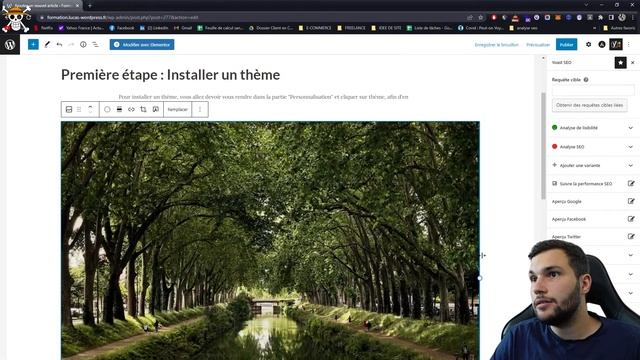The image size is (640, 360).
Task: Open the block inserter plus button
Action: [x=33, y=44]
